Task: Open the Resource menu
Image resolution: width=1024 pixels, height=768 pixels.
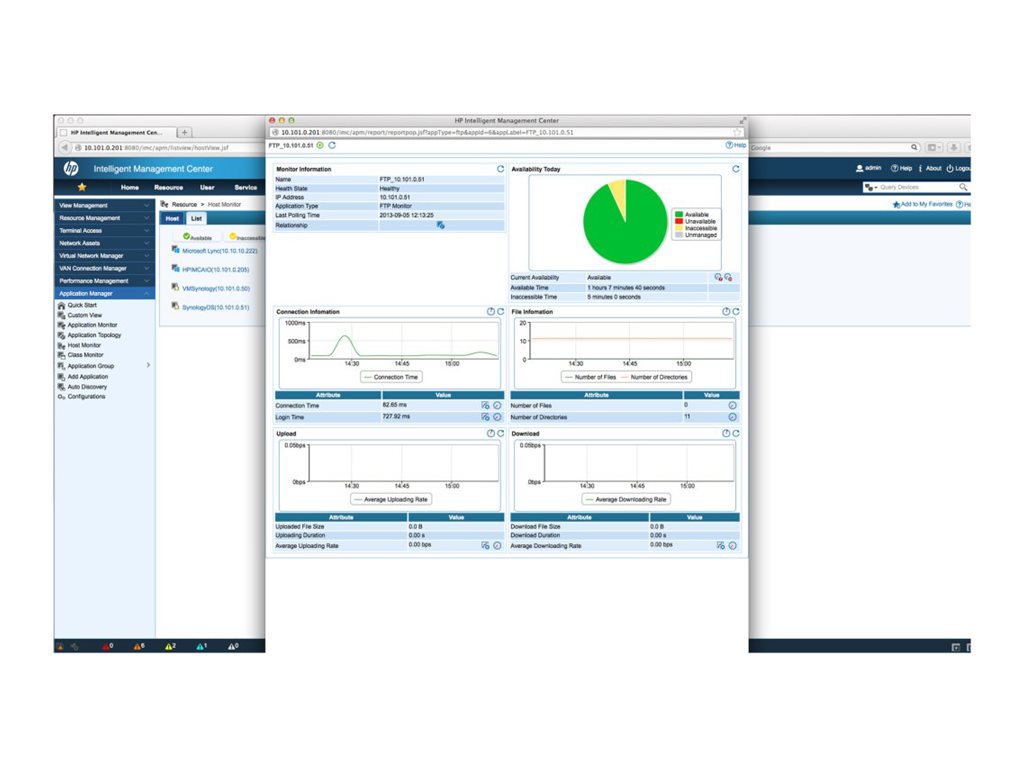Action: click(x=168, y=187)
